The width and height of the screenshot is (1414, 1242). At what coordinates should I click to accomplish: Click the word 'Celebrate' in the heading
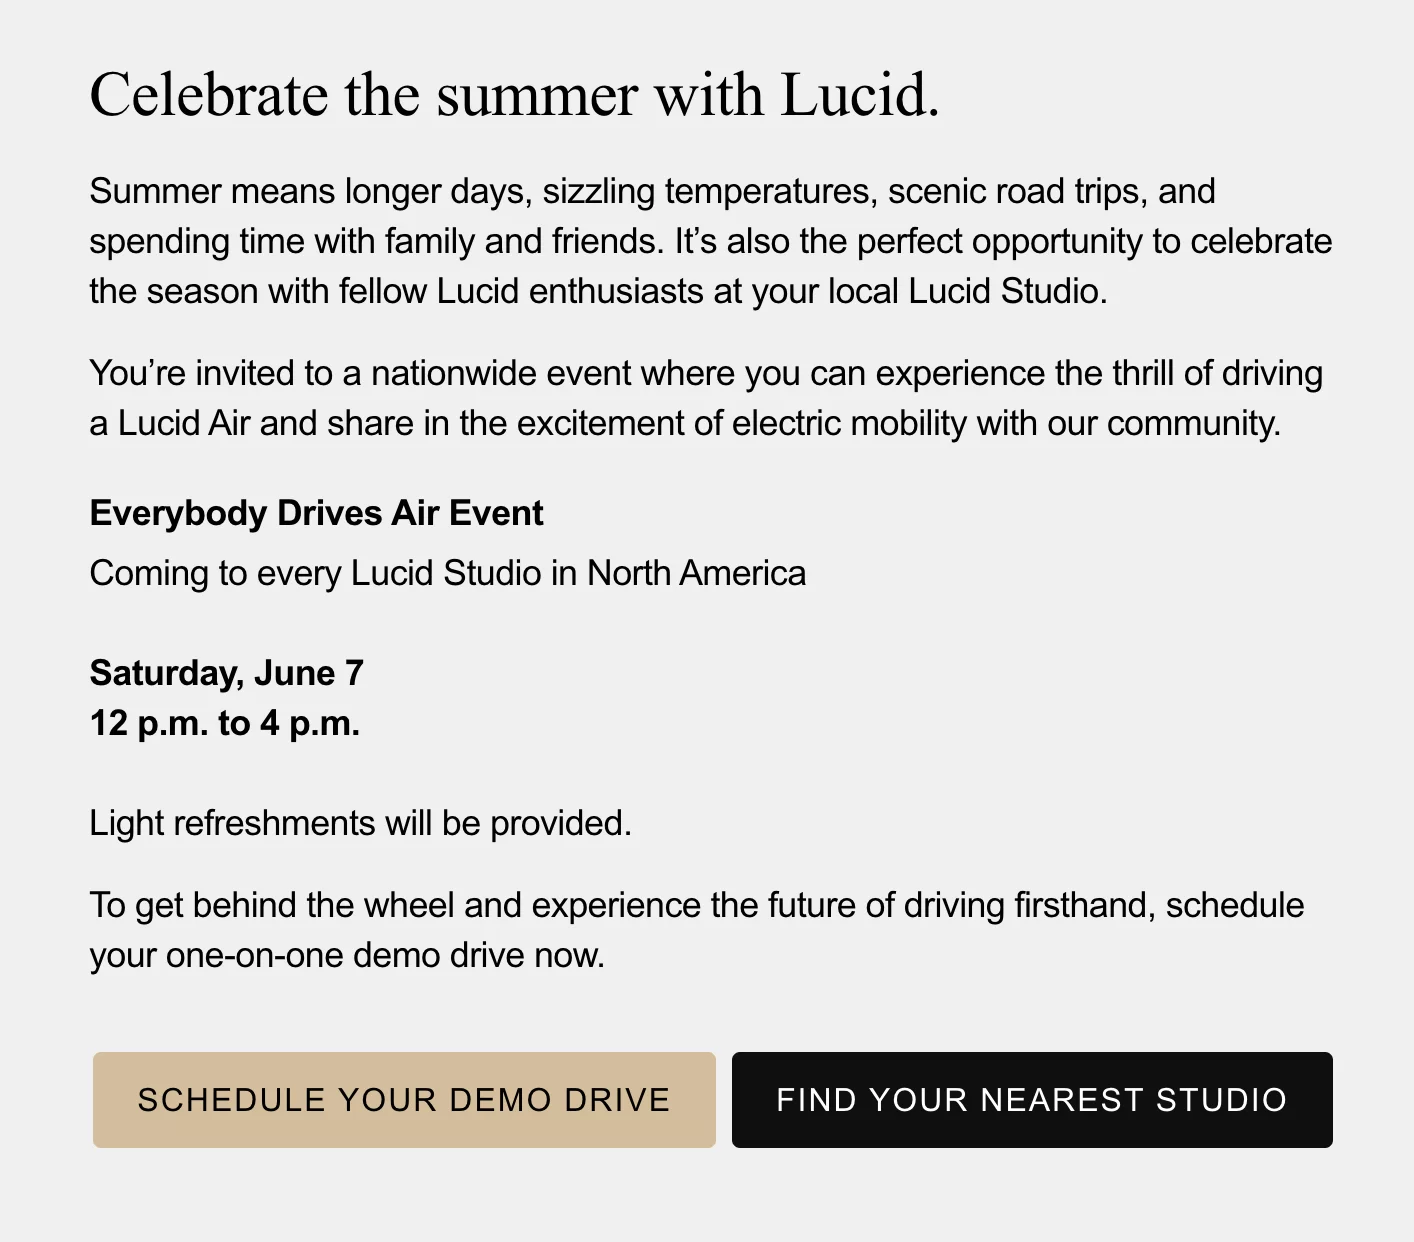coord(209,96)
